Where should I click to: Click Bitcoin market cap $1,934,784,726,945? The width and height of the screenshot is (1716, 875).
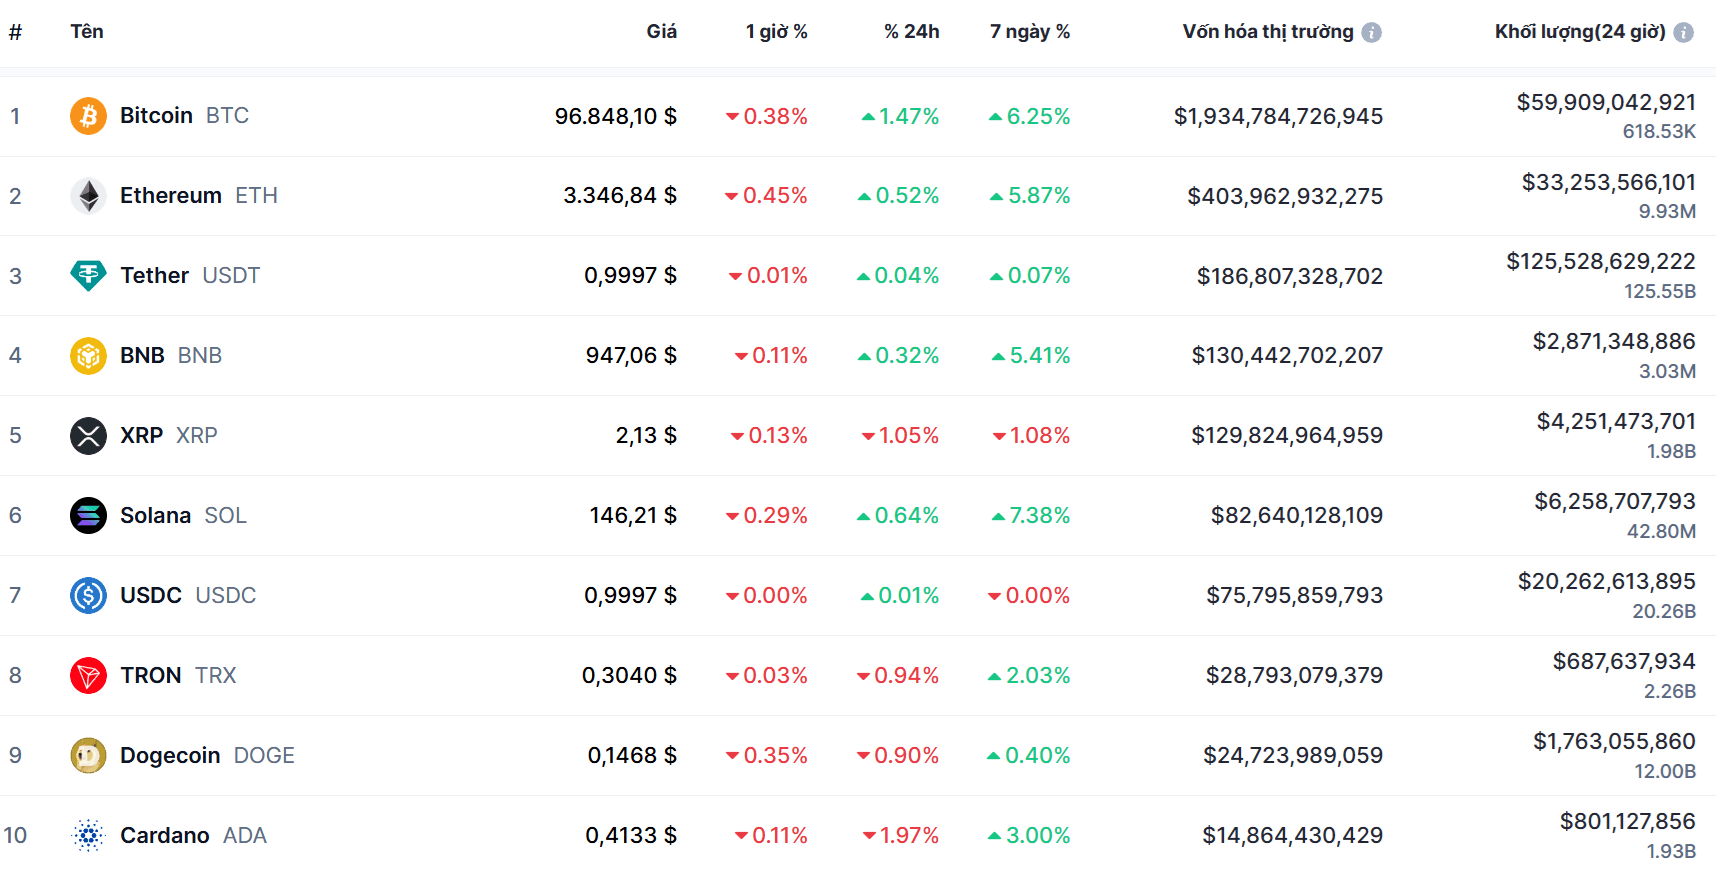click(x=1278, y=116)
